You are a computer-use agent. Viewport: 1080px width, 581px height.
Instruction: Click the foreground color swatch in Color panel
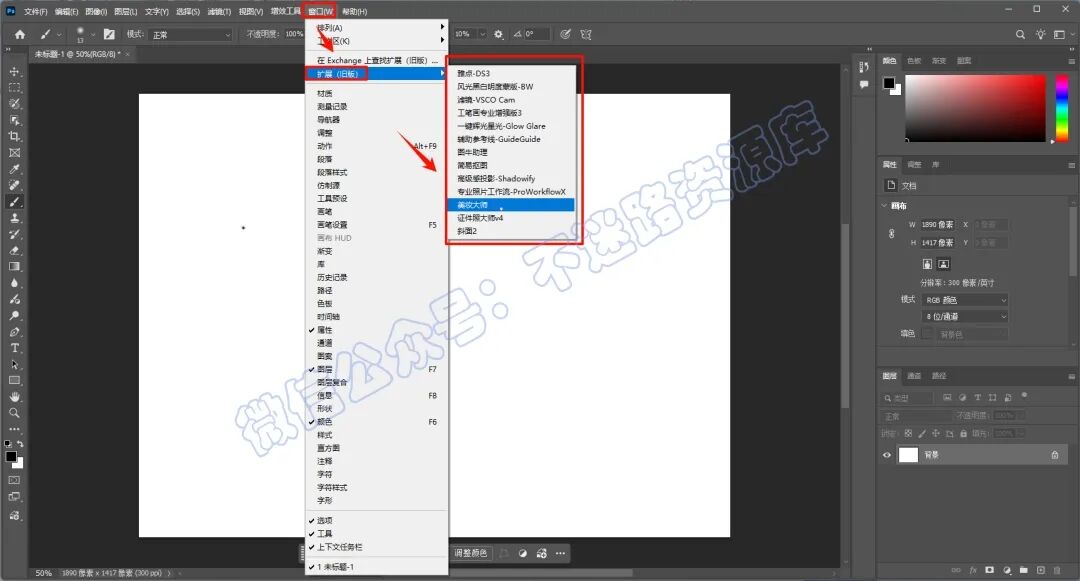(x=889, y=83)
